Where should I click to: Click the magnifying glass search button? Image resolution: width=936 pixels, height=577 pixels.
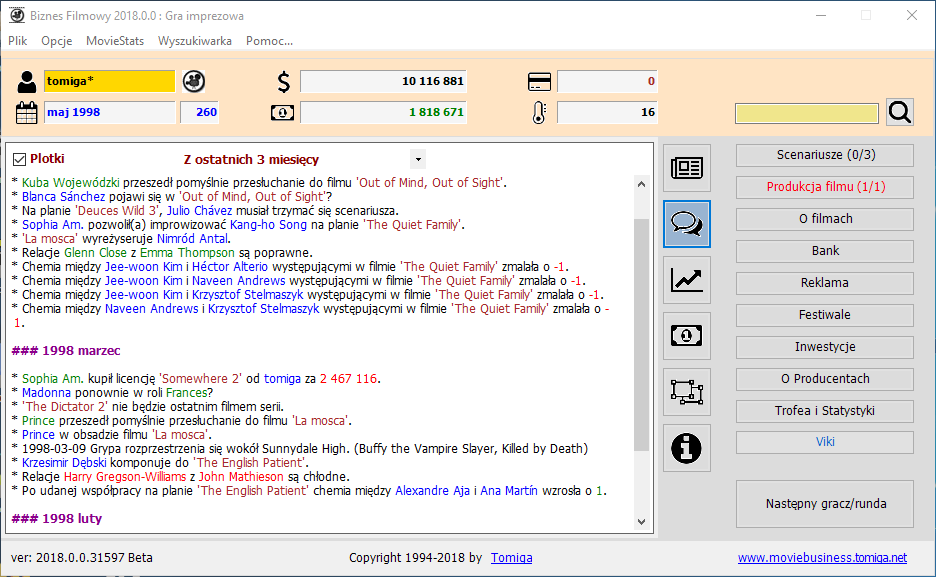click(899, 112)
